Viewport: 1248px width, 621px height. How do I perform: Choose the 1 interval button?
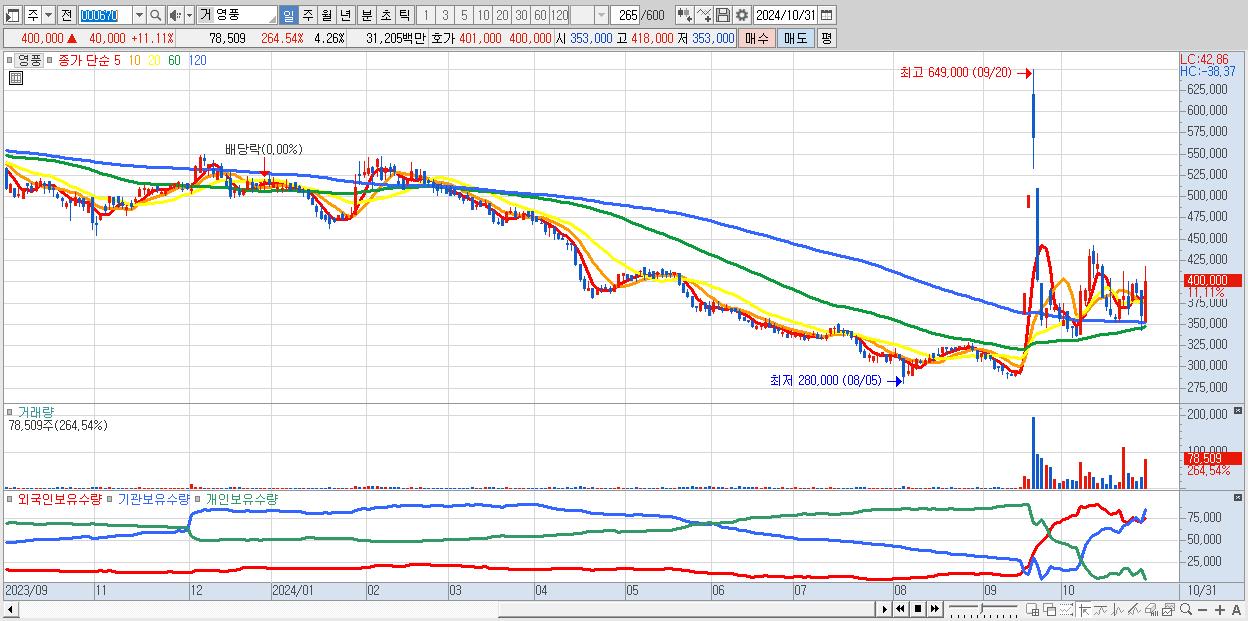[426, 15]
